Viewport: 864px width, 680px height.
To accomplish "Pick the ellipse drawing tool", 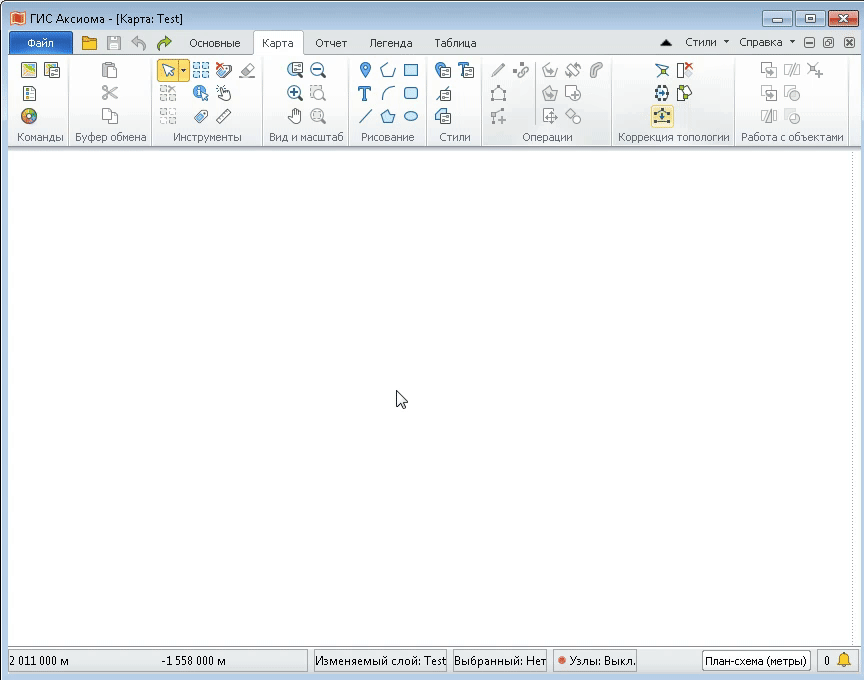I will click(411, 116).
